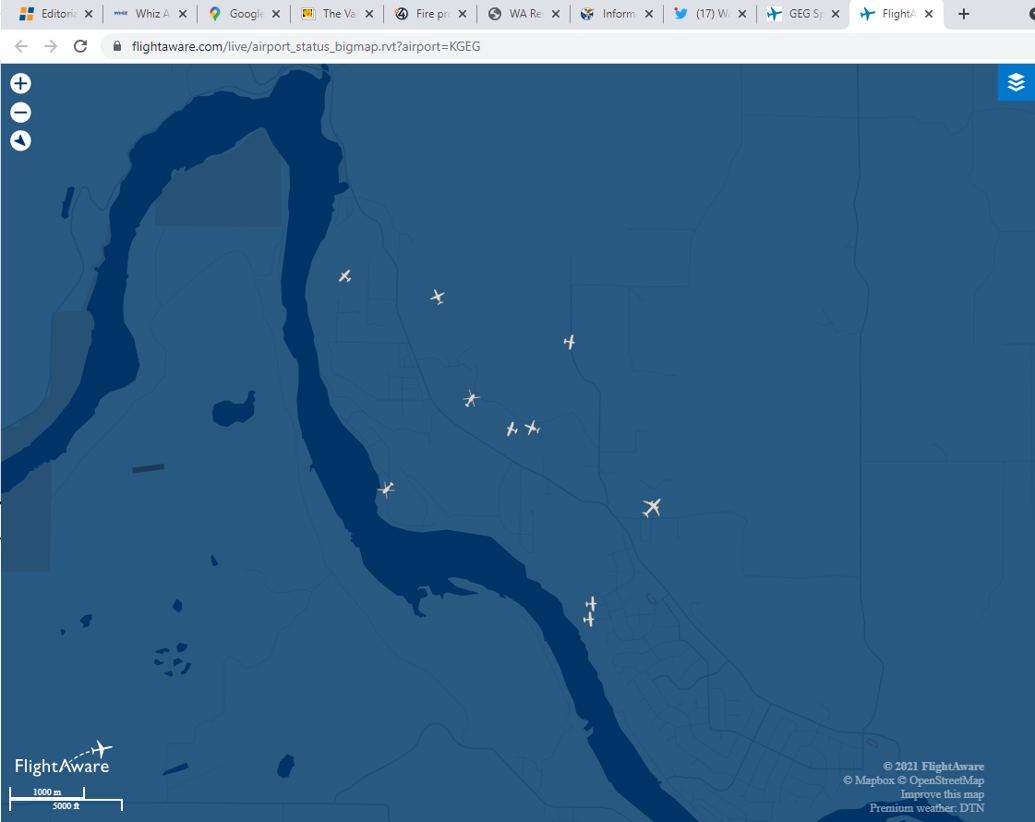Select the aircraft positioned over the river
This screenshot has height=822, width=1035.
(x=387, y=489)
